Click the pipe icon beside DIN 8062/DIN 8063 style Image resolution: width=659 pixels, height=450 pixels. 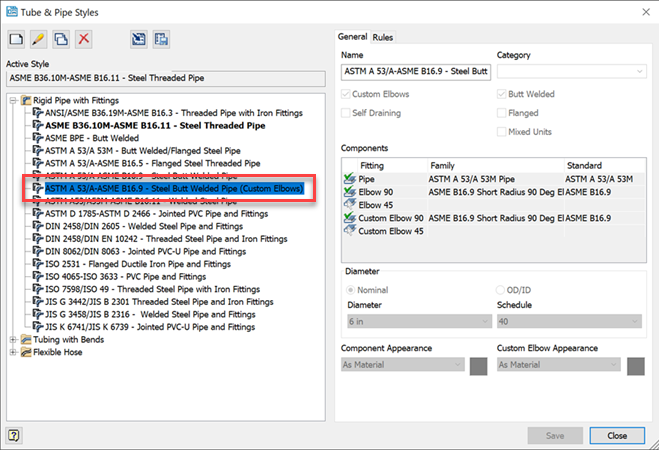pyautogui.click(x=38, y=251)
